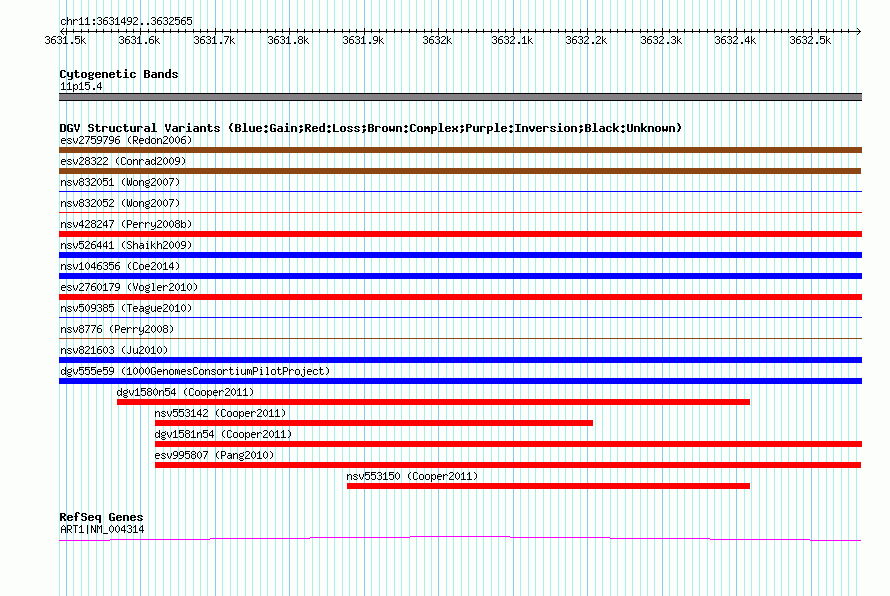The image size is (890, 596).
Task: Click the RefSeq Genes track title
Action: [x=102, y=517]
